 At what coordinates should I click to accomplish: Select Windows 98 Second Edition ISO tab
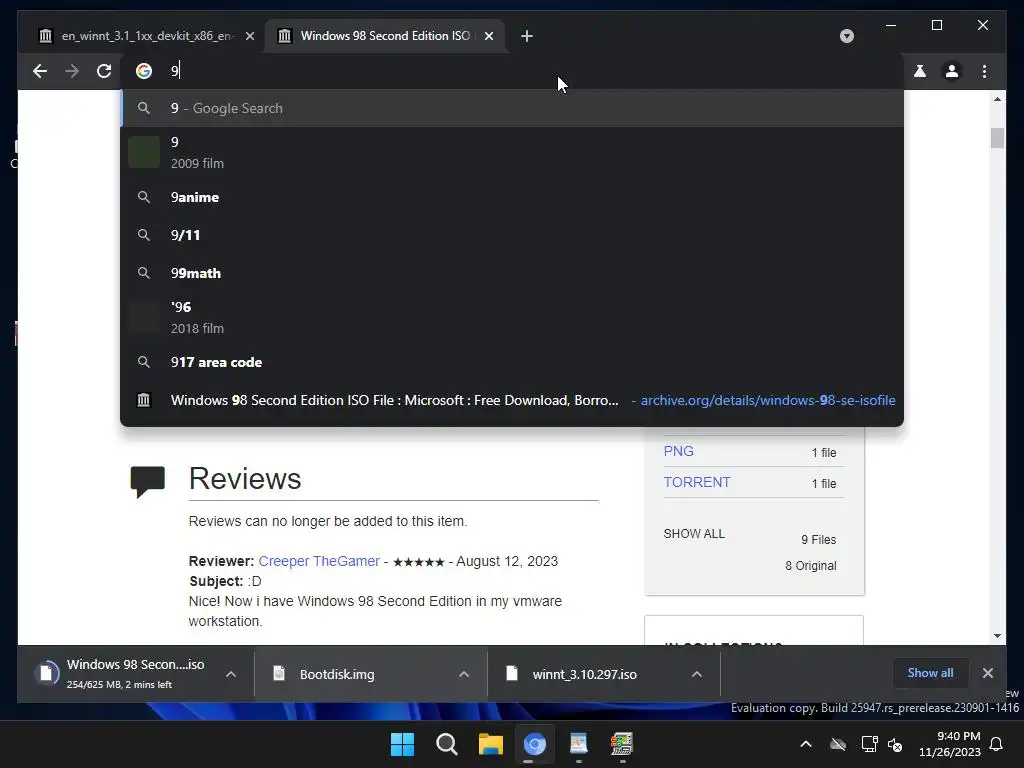pyautogui.click(x=385, y=36)
